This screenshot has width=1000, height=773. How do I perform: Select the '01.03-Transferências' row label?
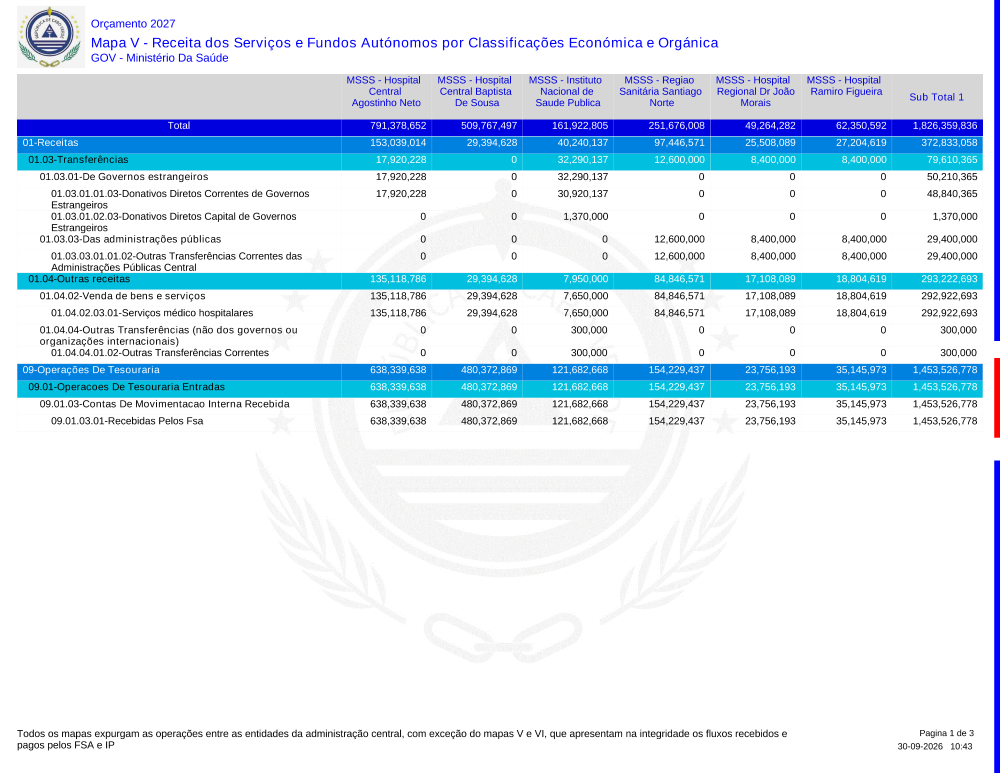coord(78,159)
